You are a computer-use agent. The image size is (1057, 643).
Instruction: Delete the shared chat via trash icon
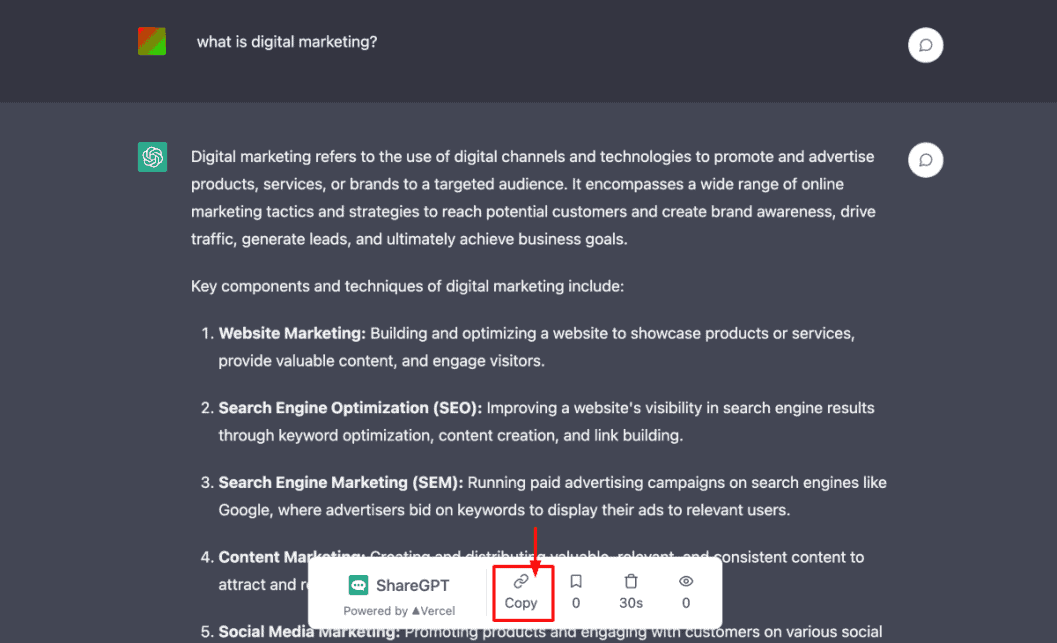click(x=631, y=581)
